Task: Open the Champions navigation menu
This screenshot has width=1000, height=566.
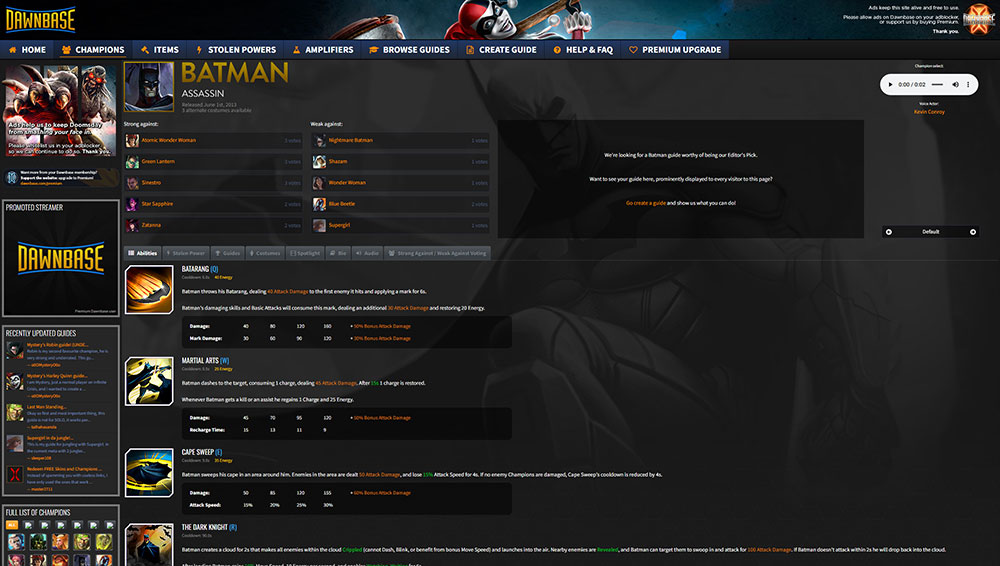Action: pos(93,50)
